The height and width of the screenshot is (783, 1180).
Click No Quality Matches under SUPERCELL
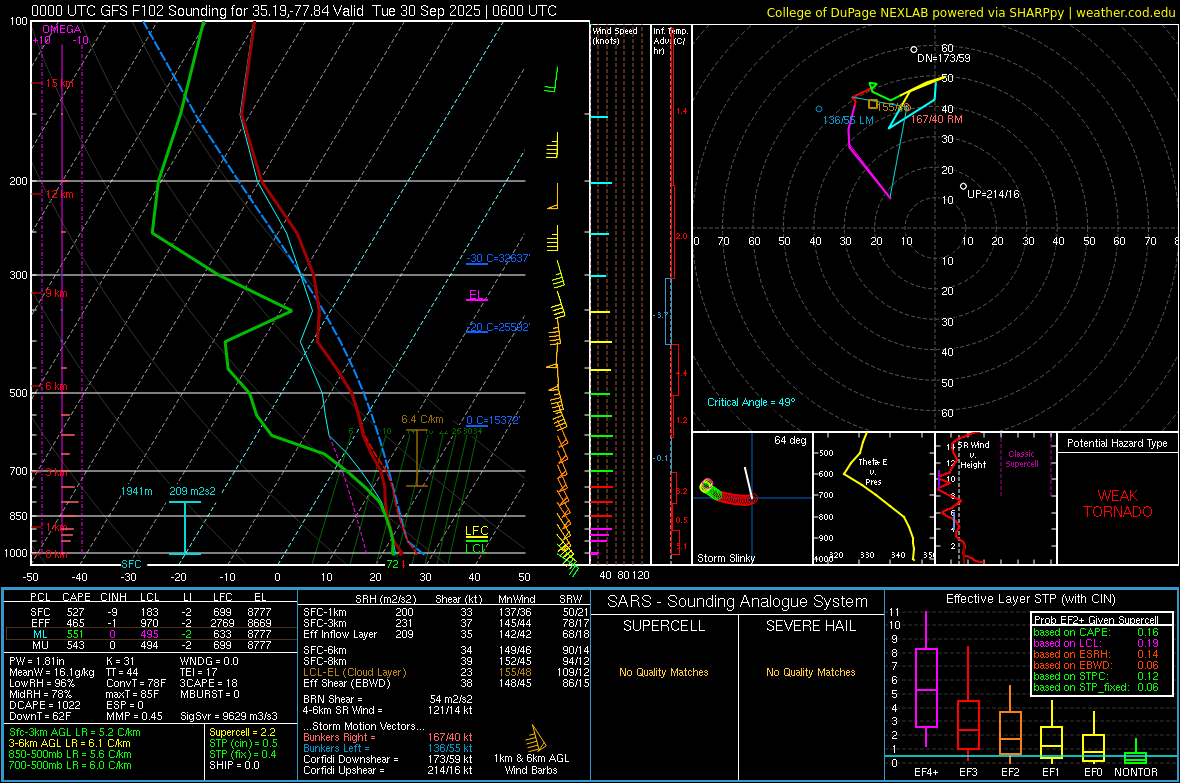click(x=664, y=672)
